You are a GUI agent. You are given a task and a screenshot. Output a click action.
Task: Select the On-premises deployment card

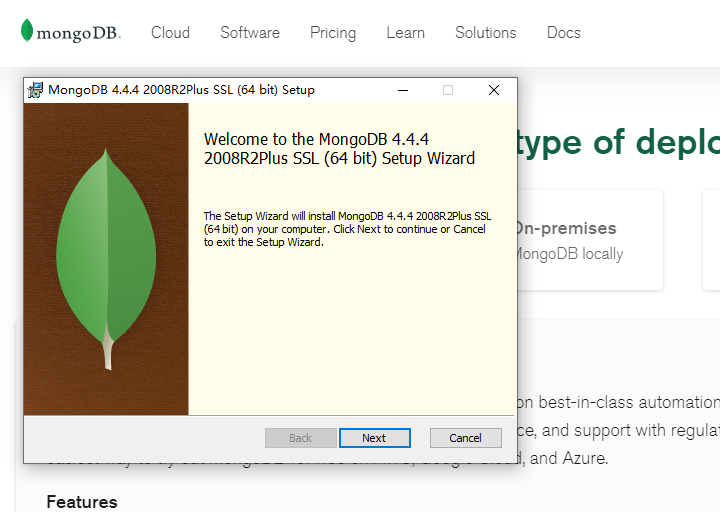[591, 240]
